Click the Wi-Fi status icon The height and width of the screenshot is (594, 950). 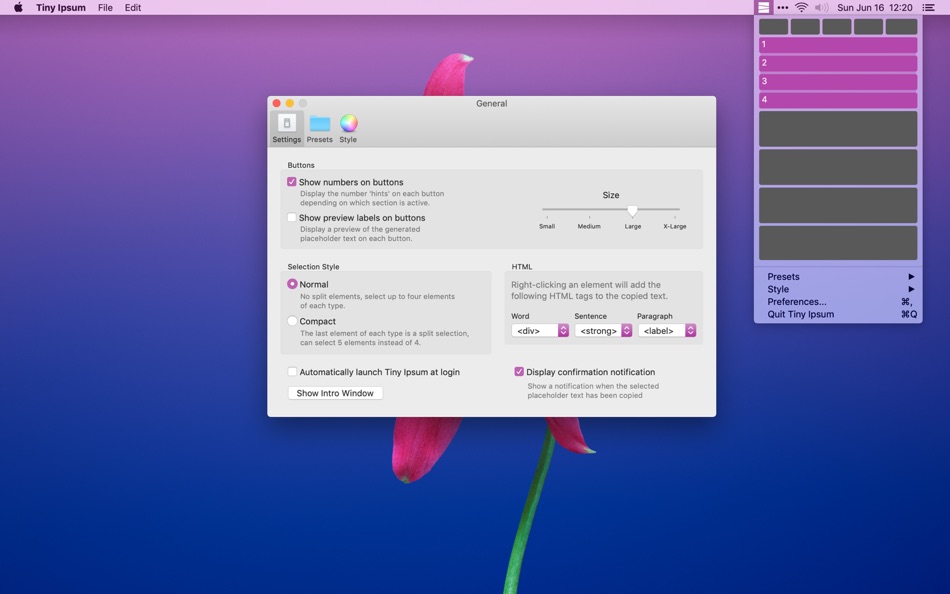801,7
